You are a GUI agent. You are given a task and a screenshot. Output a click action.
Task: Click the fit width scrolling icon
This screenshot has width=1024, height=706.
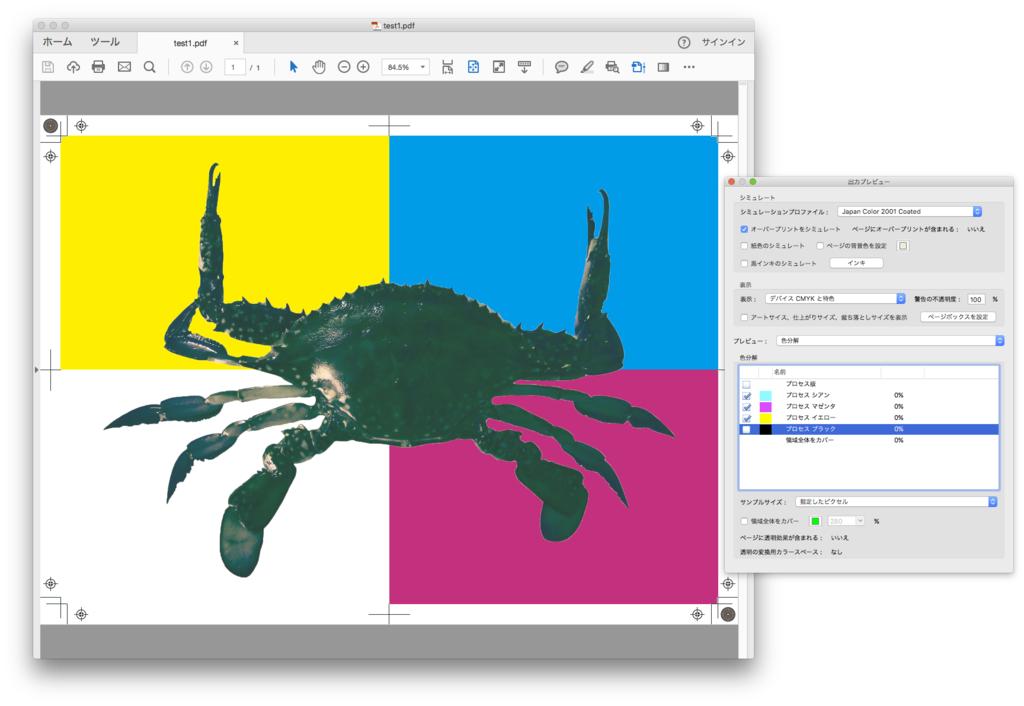coord(447,67)
